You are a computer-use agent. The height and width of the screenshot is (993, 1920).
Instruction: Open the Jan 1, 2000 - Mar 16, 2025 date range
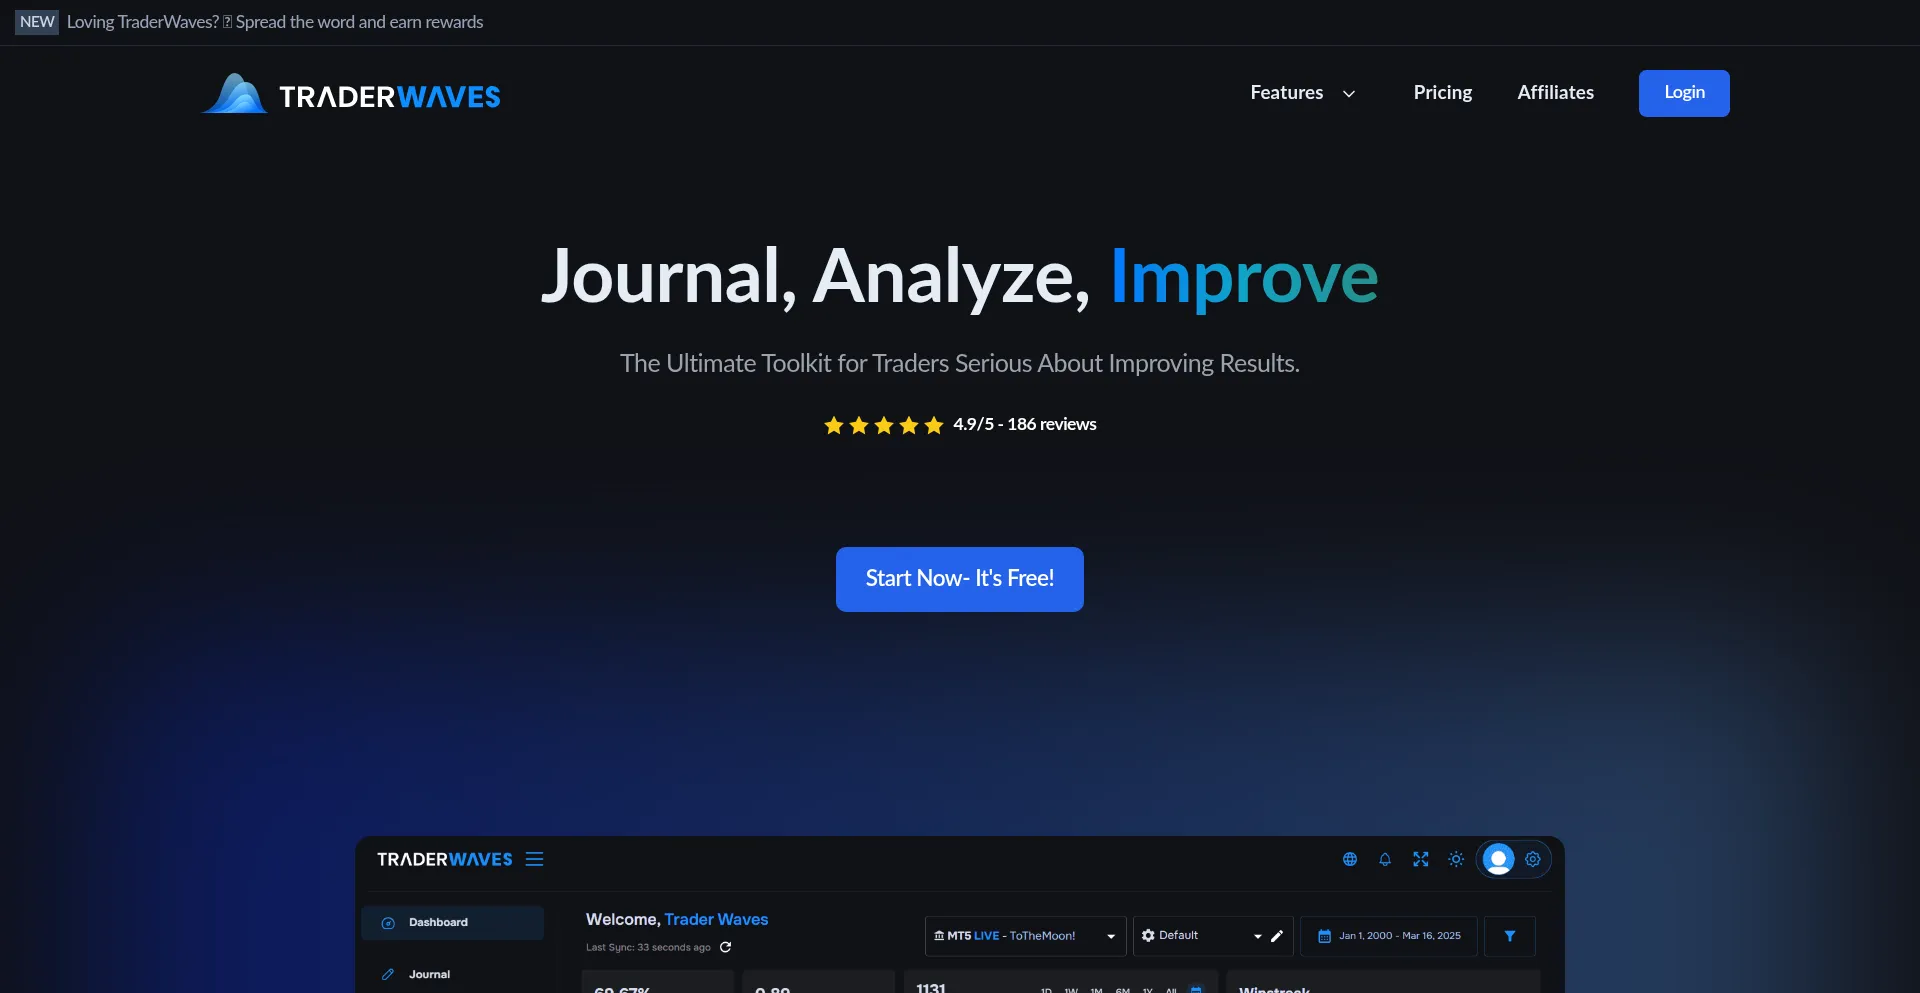point(1389,936)
